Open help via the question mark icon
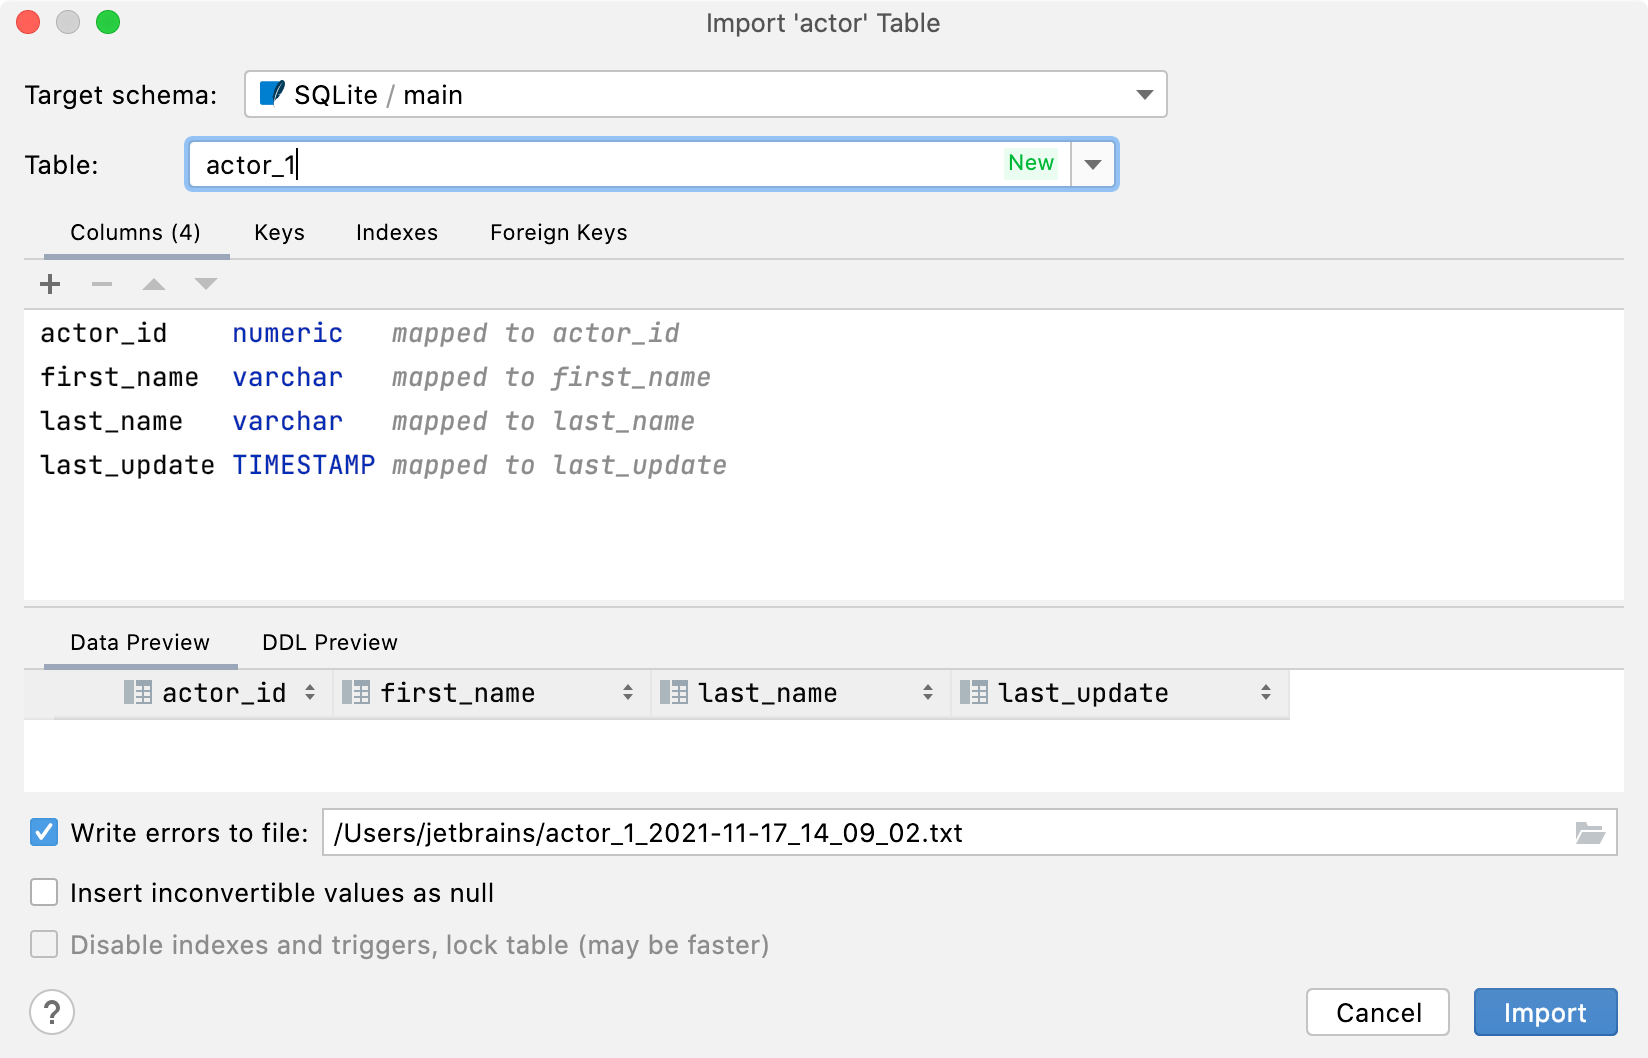The image size is (1648, 1058). coord(52,1012)
